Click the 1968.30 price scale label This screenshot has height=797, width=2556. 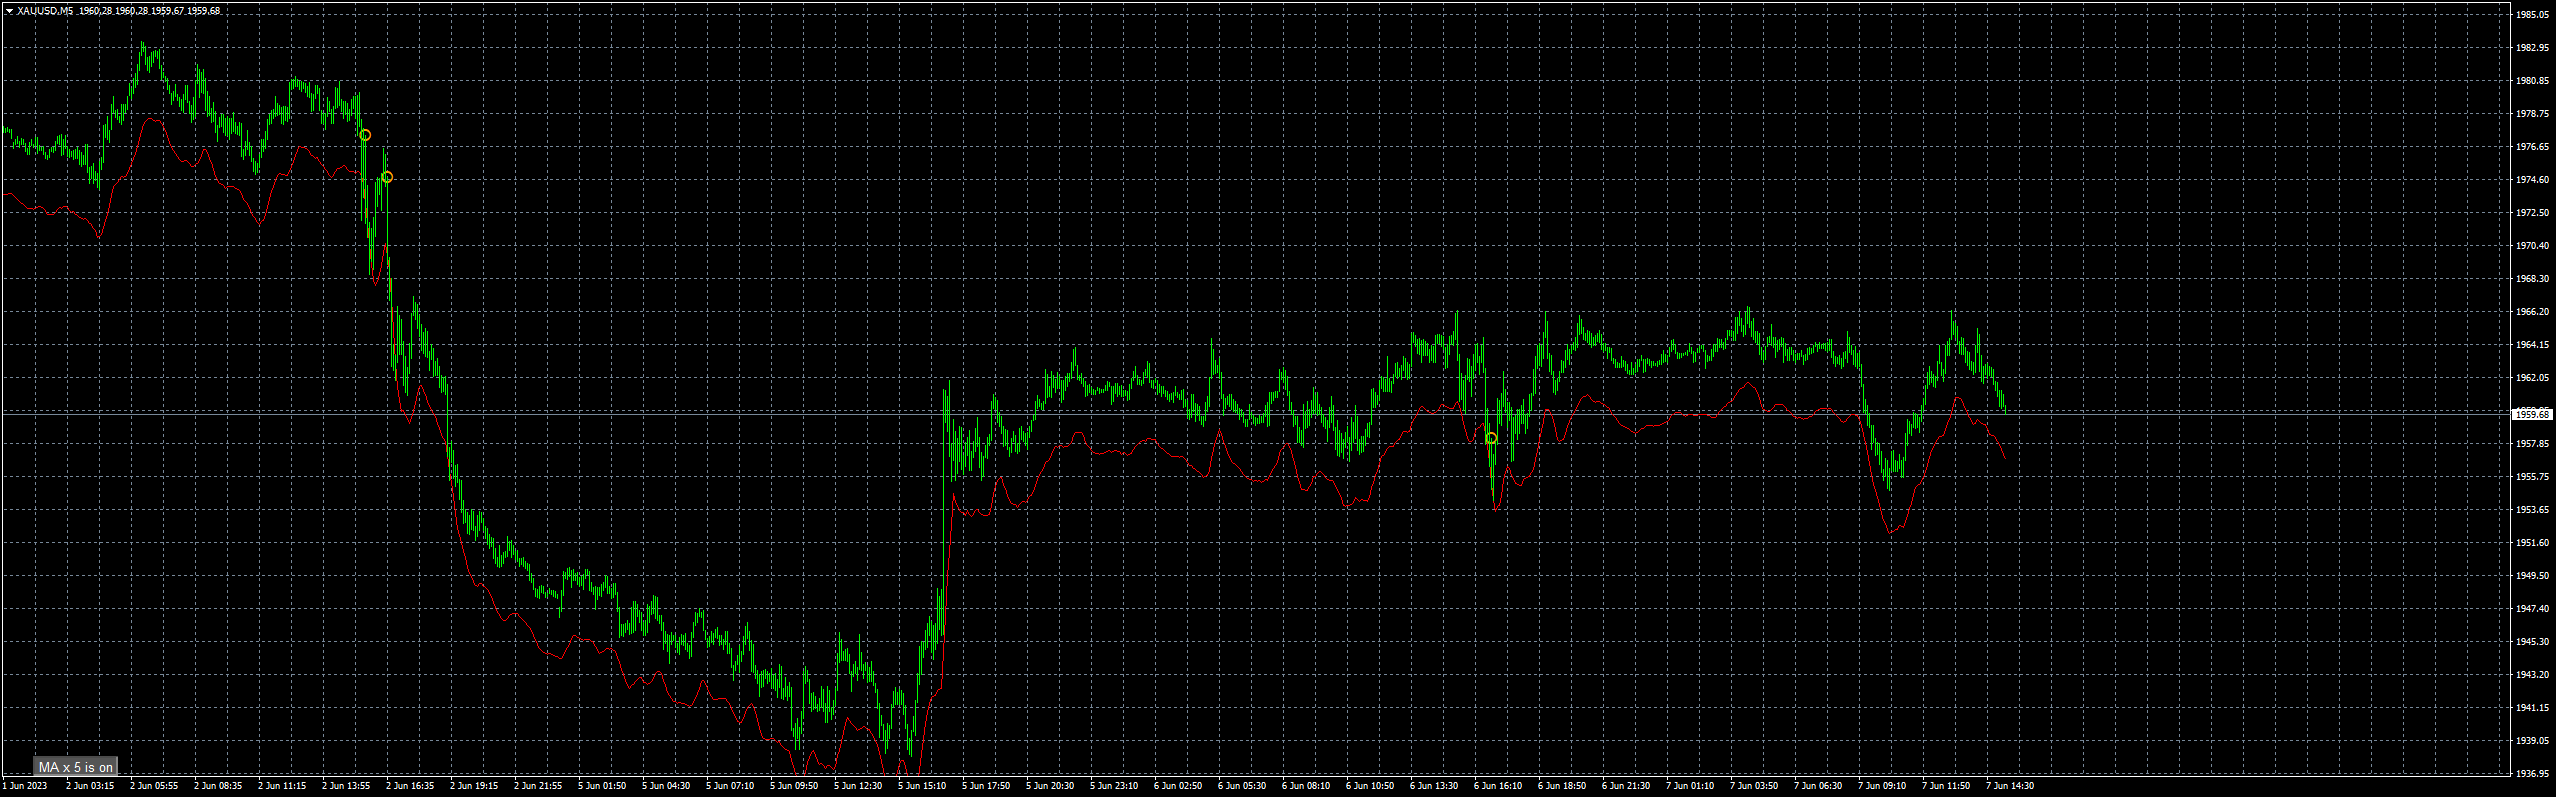pos(2532,279)
